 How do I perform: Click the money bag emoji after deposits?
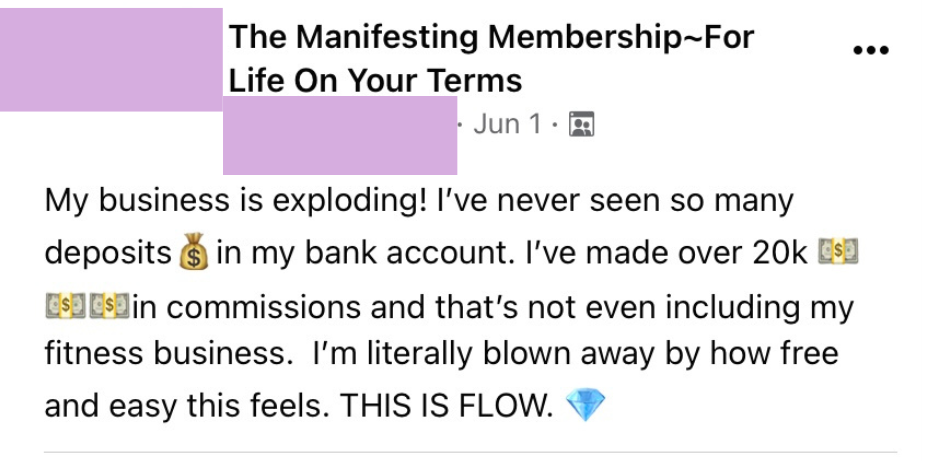tap(194, 254)
